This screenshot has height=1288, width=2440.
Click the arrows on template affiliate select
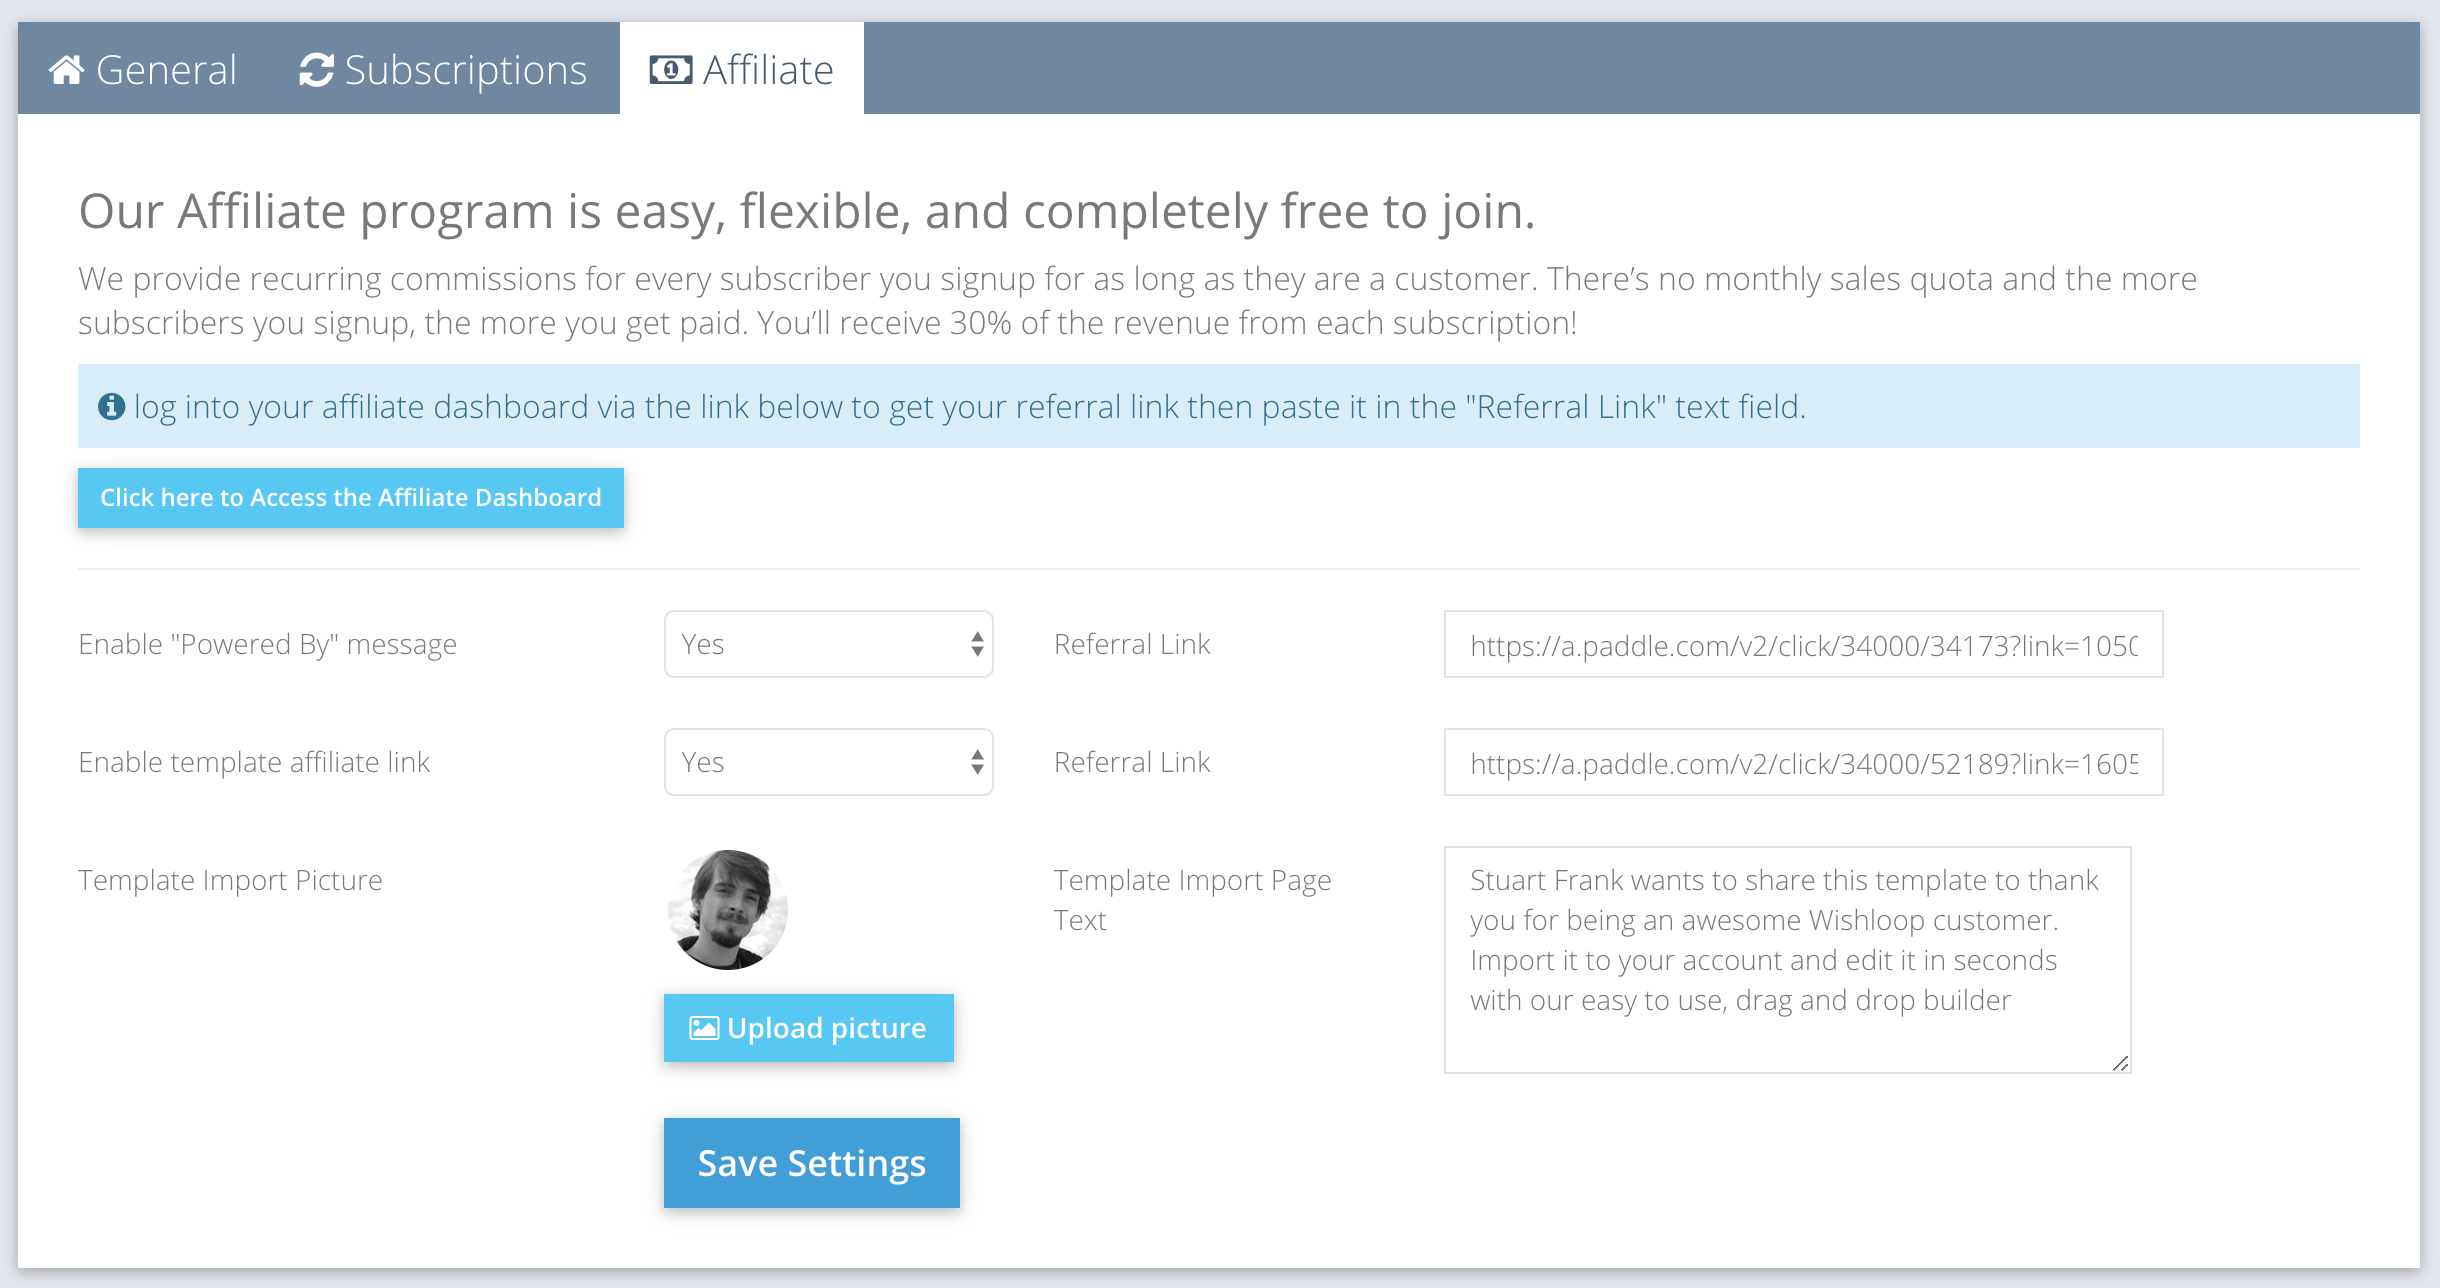(x=977, y=762)
